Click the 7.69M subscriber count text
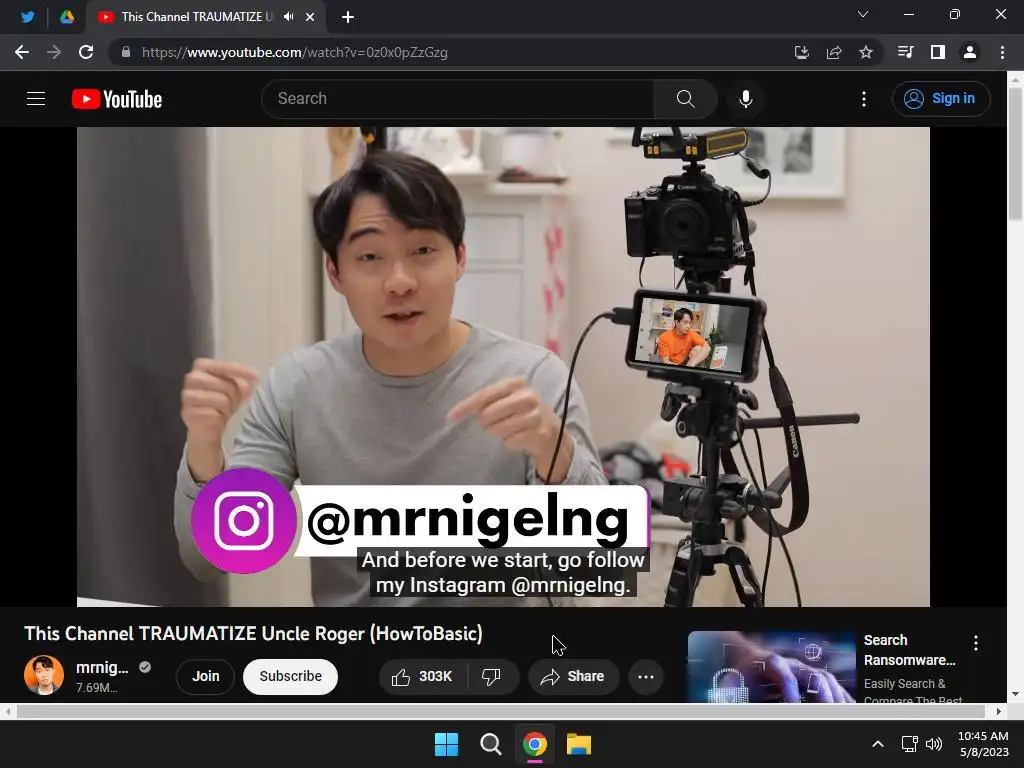The height and width of the screenshot is (768, 1024). (x=97, y=688)
